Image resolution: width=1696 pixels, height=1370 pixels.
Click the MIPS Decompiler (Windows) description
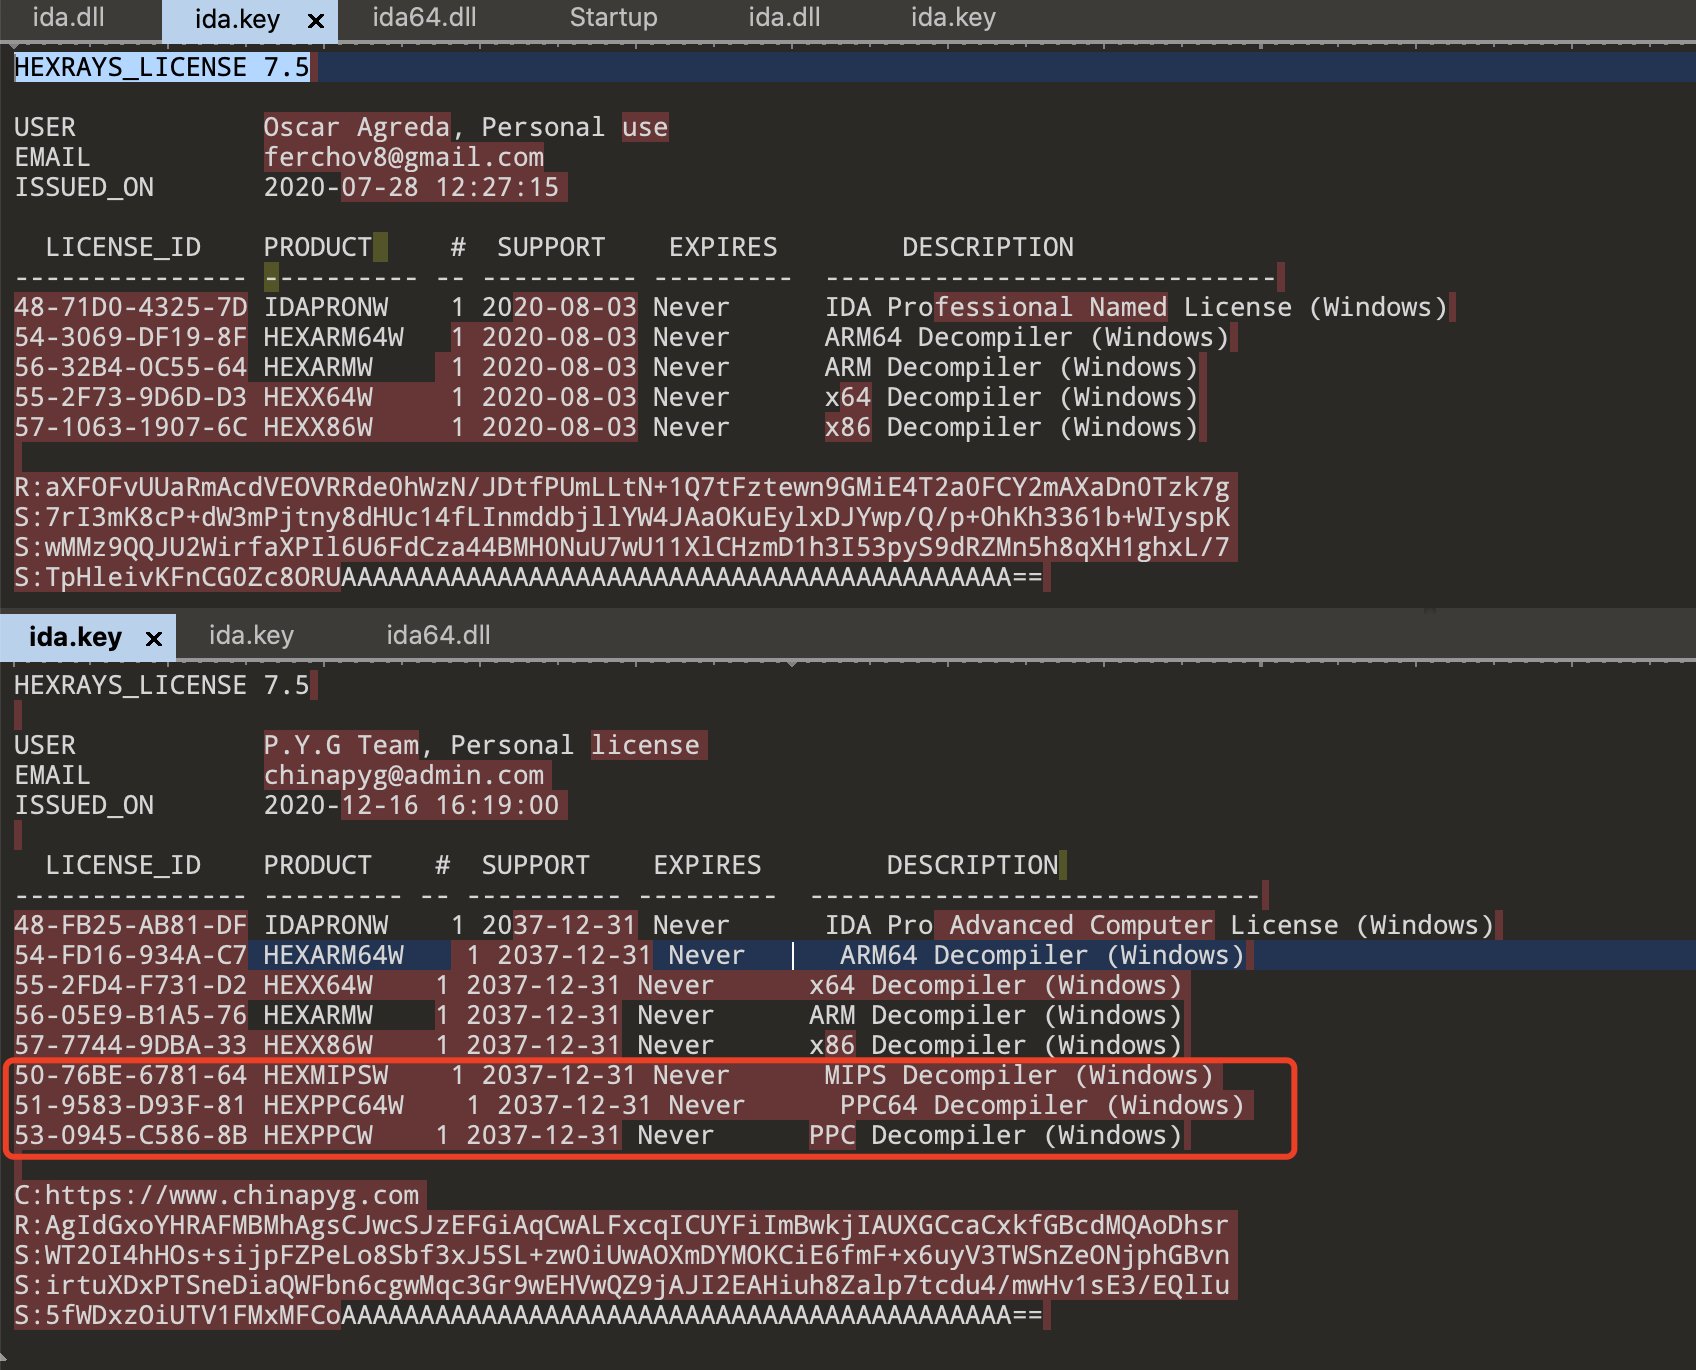tap(1019, 1075)
